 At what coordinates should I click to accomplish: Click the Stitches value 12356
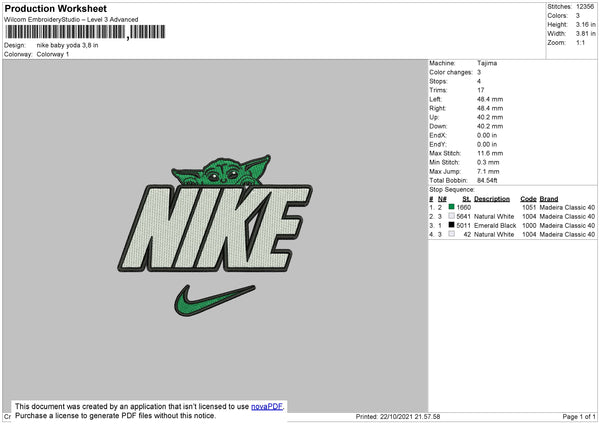pos(585,7)
